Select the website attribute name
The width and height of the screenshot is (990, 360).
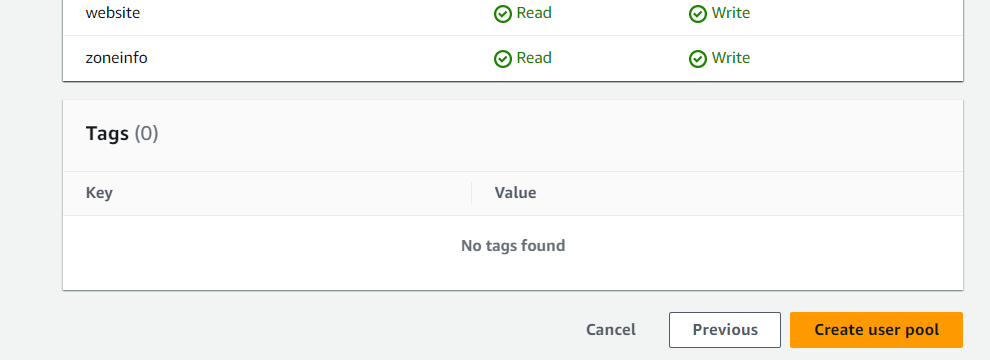(113, 13)
